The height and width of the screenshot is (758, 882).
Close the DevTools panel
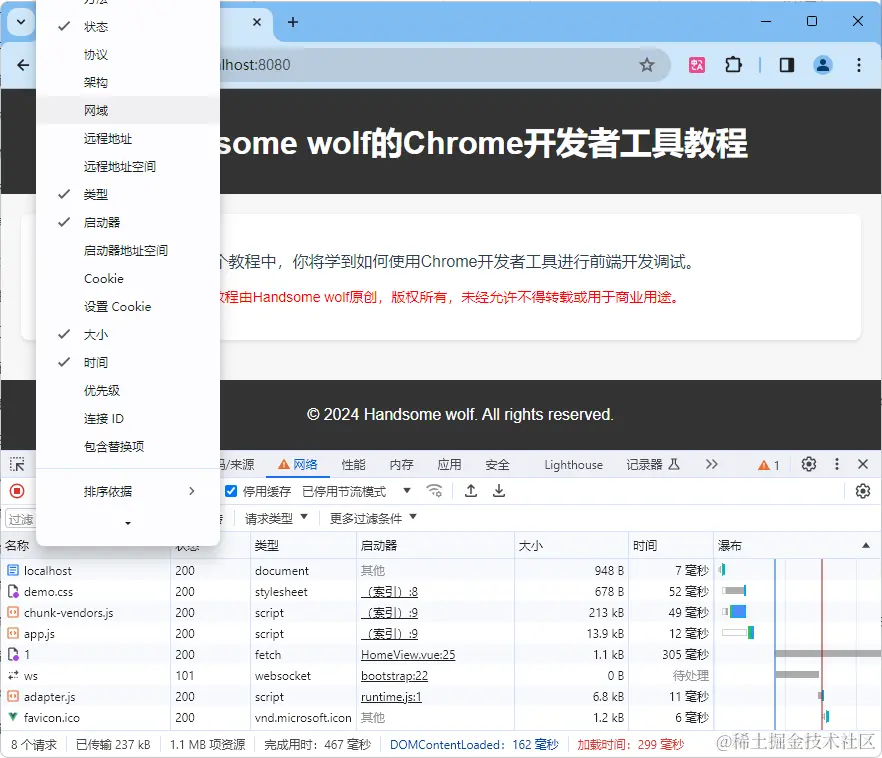[x=863, y=464]
